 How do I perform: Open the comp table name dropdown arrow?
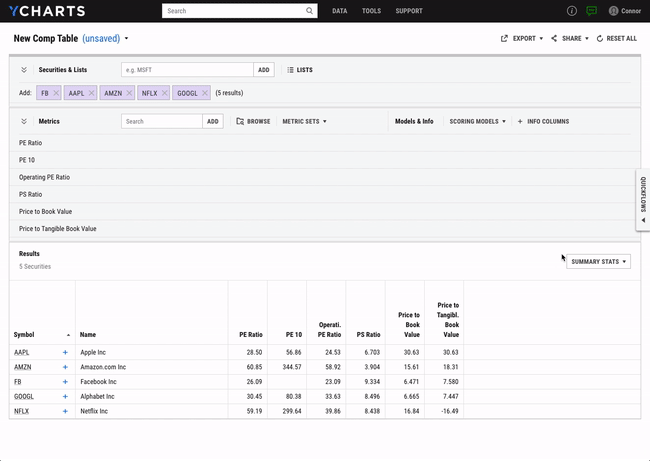(126, 39)
